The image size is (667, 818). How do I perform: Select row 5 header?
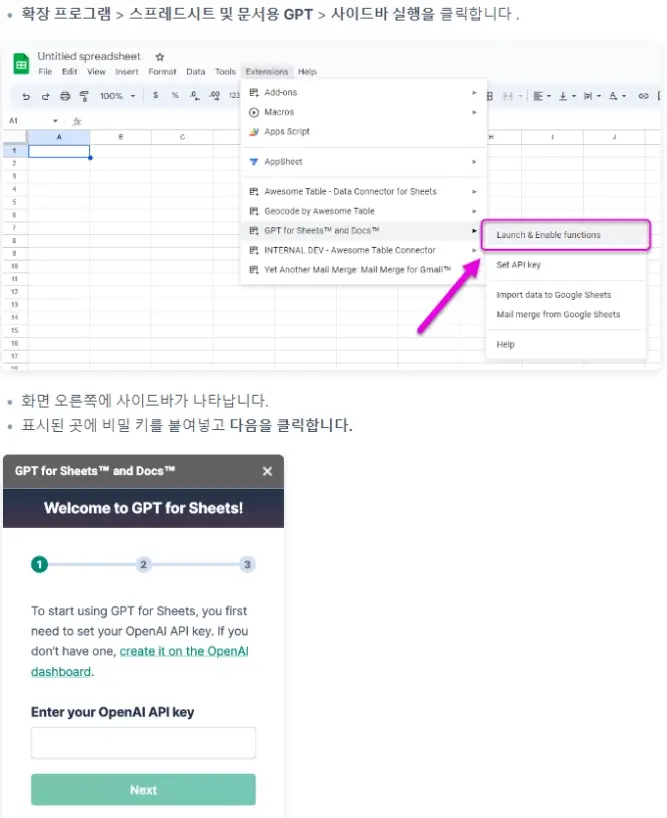(15, 202)
